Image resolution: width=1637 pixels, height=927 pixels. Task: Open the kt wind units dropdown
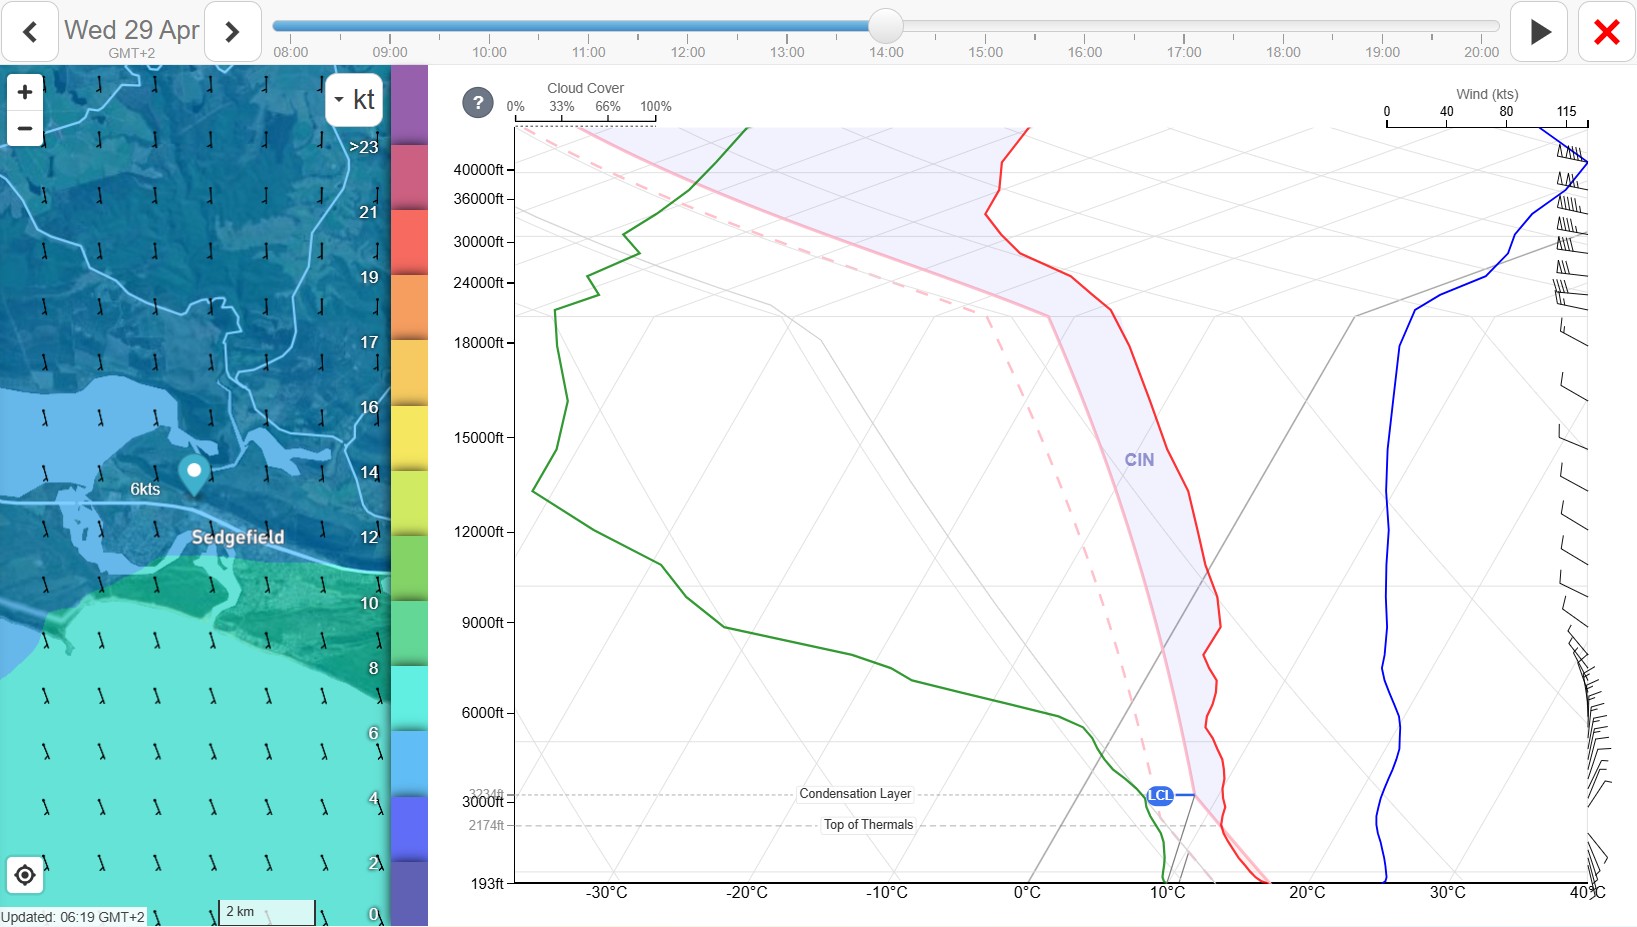pyautogui.click(x=354, y=99)
